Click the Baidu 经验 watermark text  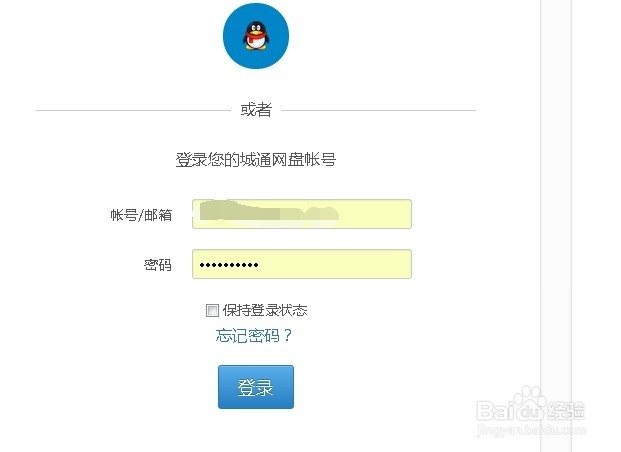pyautogui.click(x=566, y=411)
